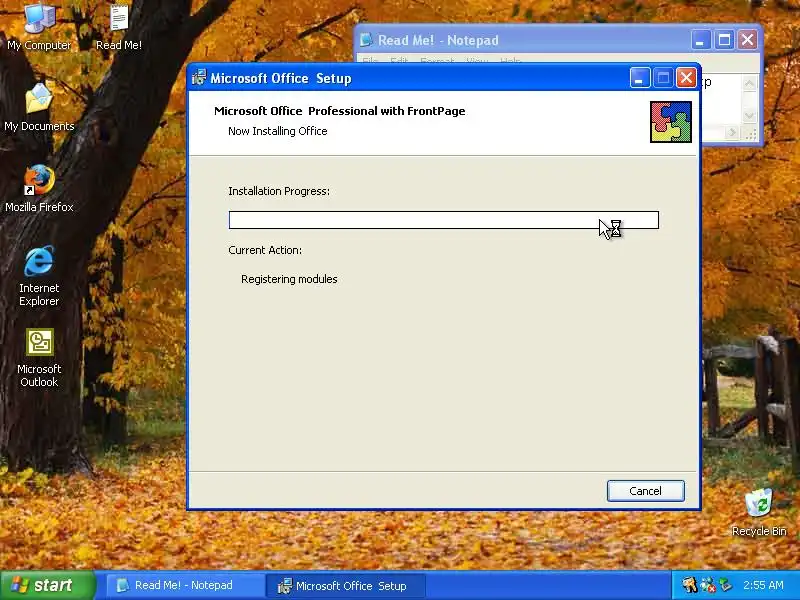Select the Microsoft Outlook desktop icon
The width and height of the screenshot is (800, 600).
(x=39, y=357)
